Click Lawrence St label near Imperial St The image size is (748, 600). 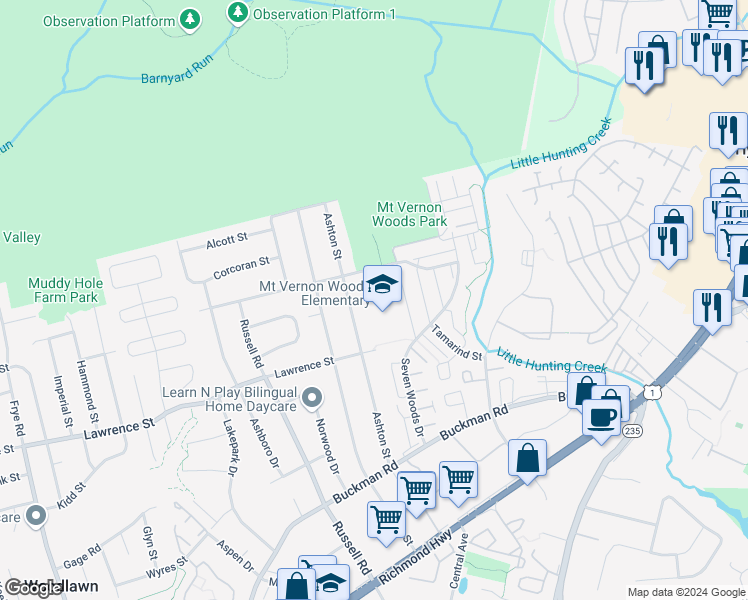tap(119, 428)
